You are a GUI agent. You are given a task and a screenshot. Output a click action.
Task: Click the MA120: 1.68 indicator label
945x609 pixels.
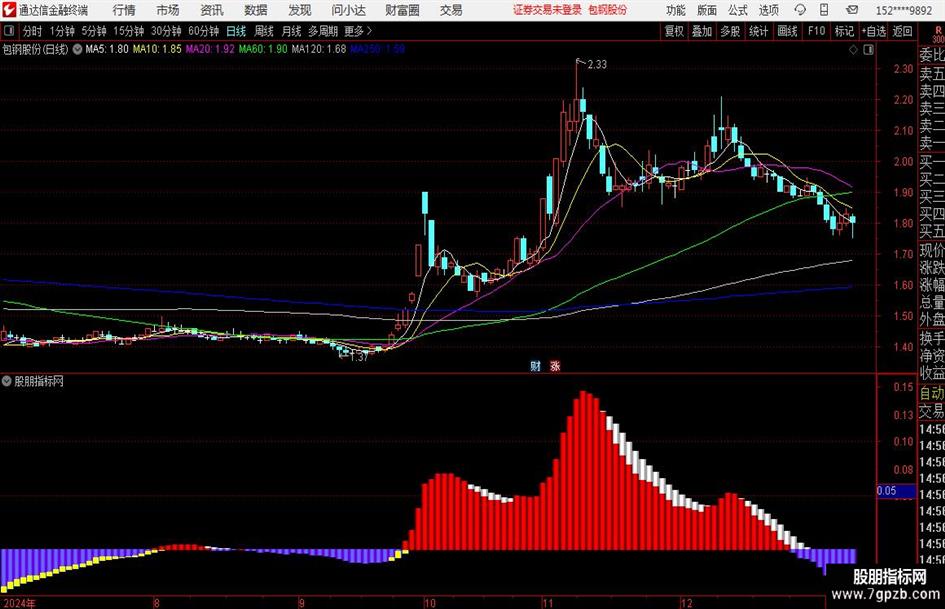[319, 49]
